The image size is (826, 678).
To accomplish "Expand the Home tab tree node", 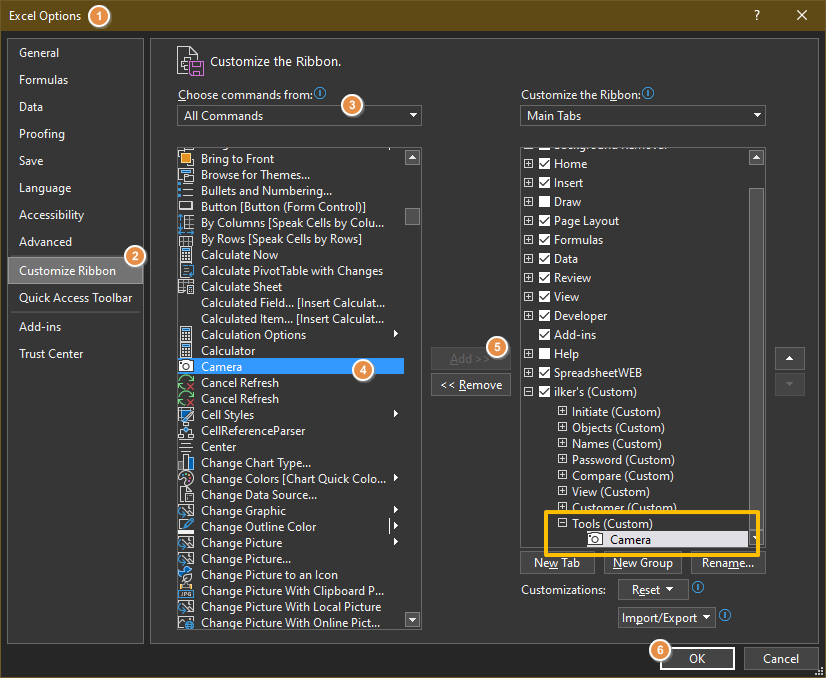I will click(x=528, y=164).
